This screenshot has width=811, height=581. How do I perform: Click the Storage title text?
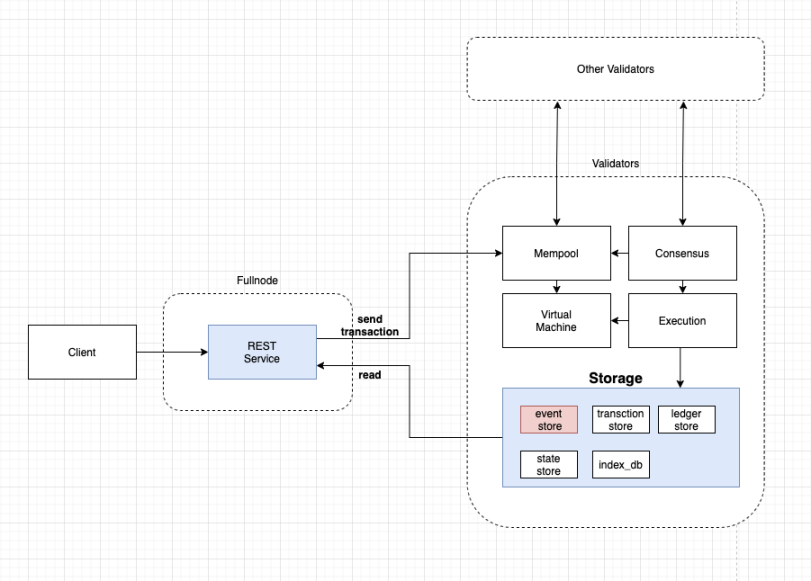(x=616, y=378)
